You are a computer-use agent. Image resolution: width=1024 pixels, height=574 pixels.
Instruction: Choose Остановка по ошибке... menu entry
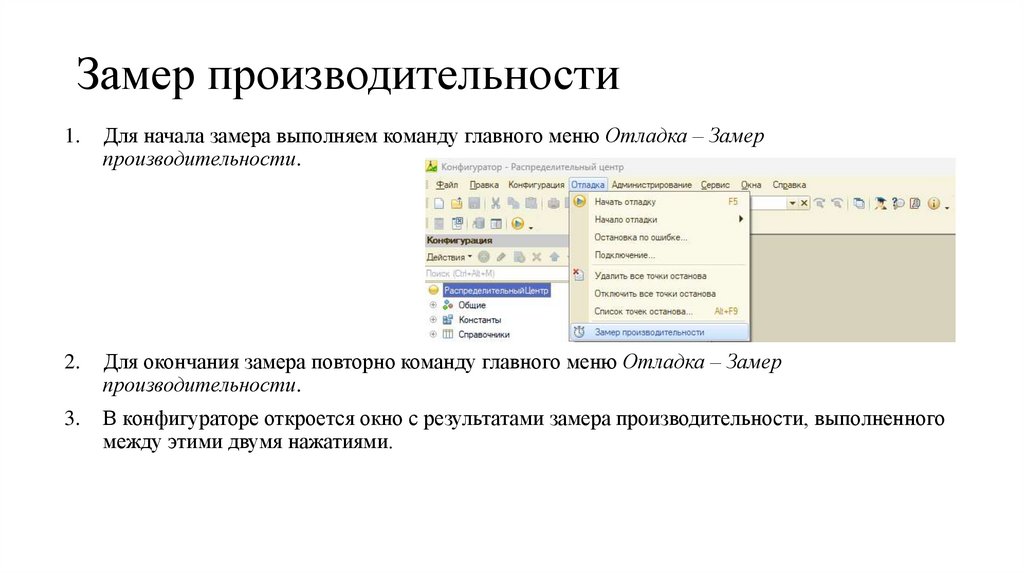660,237
